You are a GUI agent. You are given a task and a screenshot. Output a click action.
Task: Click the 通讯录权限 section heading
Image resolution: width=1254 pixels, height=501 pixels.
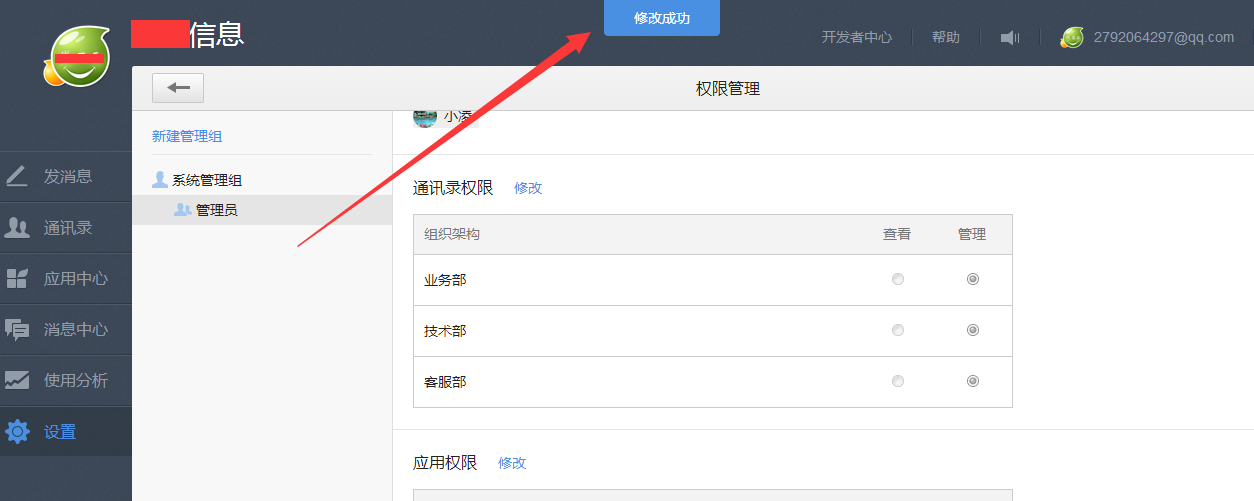(x=453, y=187)
